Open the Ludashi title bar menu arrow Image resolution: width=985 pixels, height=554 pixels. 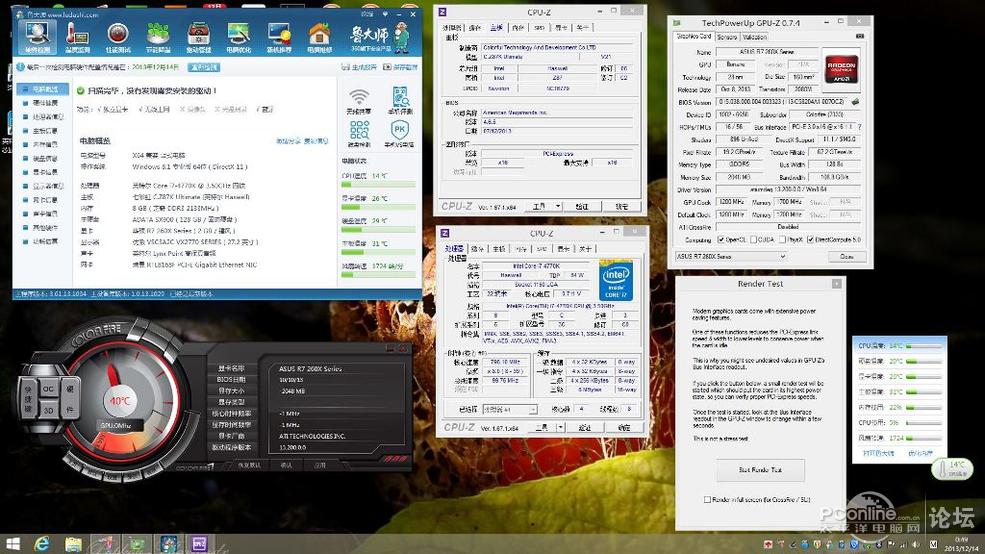[x=384, y=14]
